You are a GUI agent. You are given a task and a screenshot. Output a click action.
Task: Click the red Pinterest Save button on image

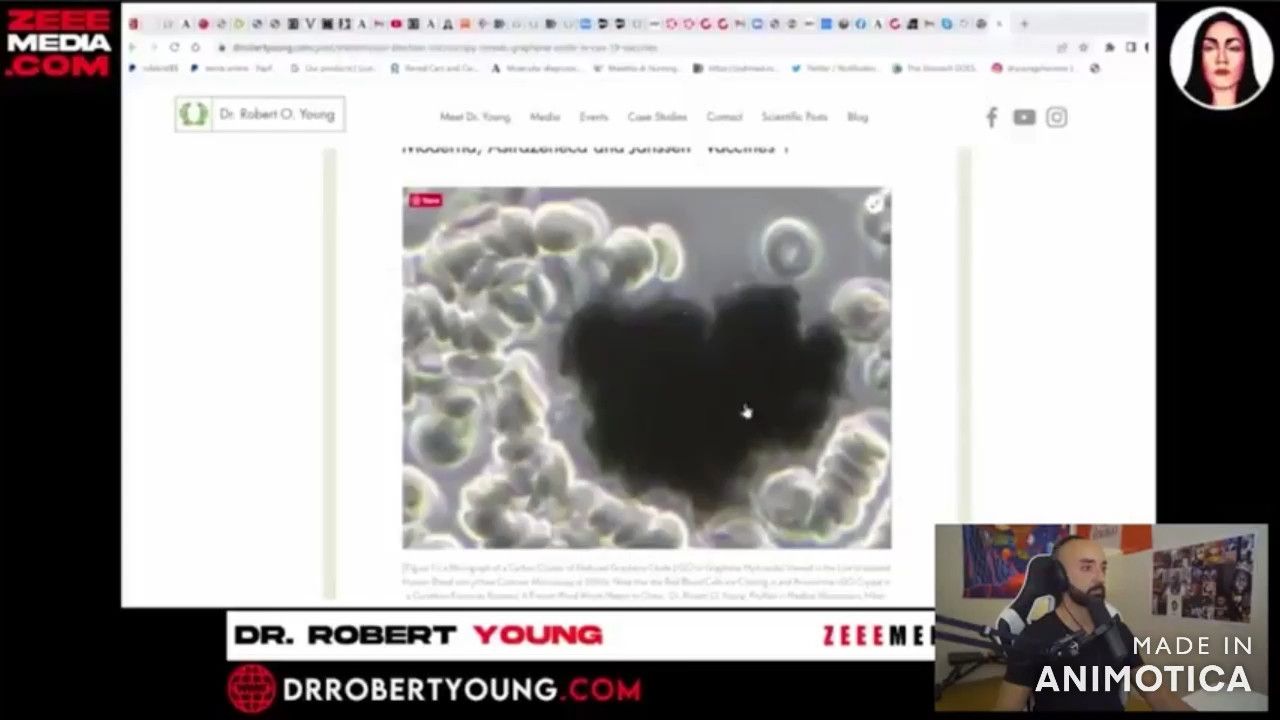(425, 200)
